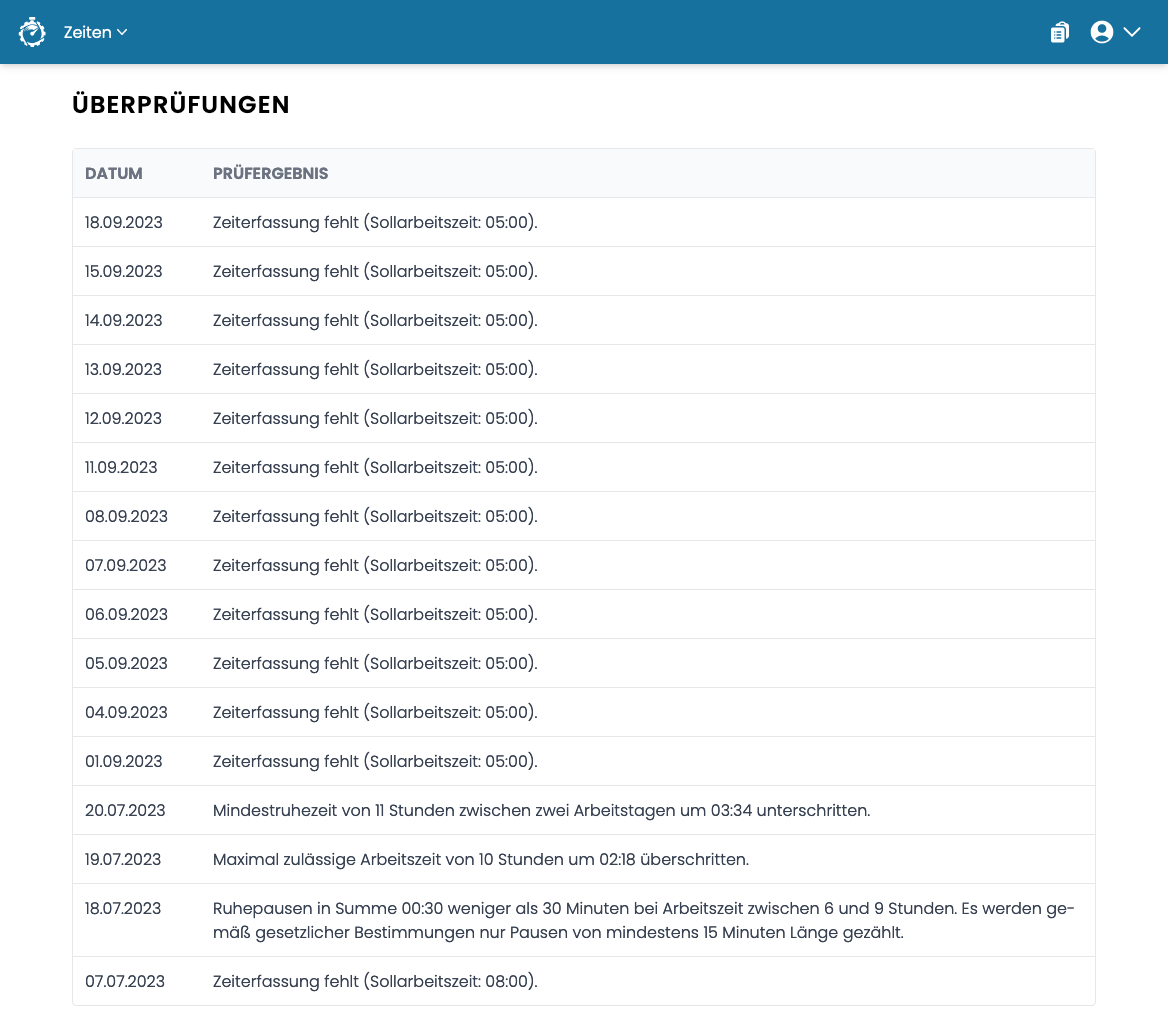Click the 05.09.2023 Zeiterfassung fehlt result

point(375,663)
